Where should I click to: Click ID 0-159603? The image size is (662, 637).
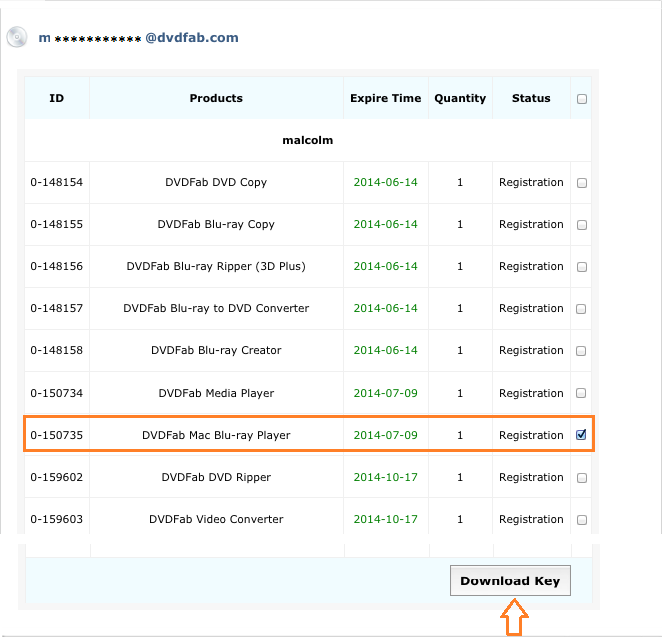click(x=57, y=519)
